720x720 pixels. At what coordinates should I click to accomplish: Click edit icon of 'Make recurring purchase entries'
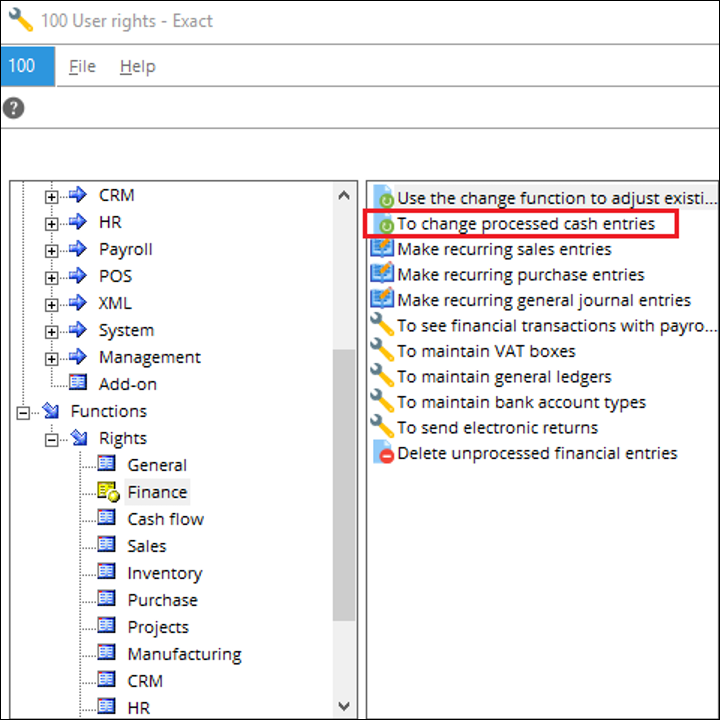tap(382, 274)
